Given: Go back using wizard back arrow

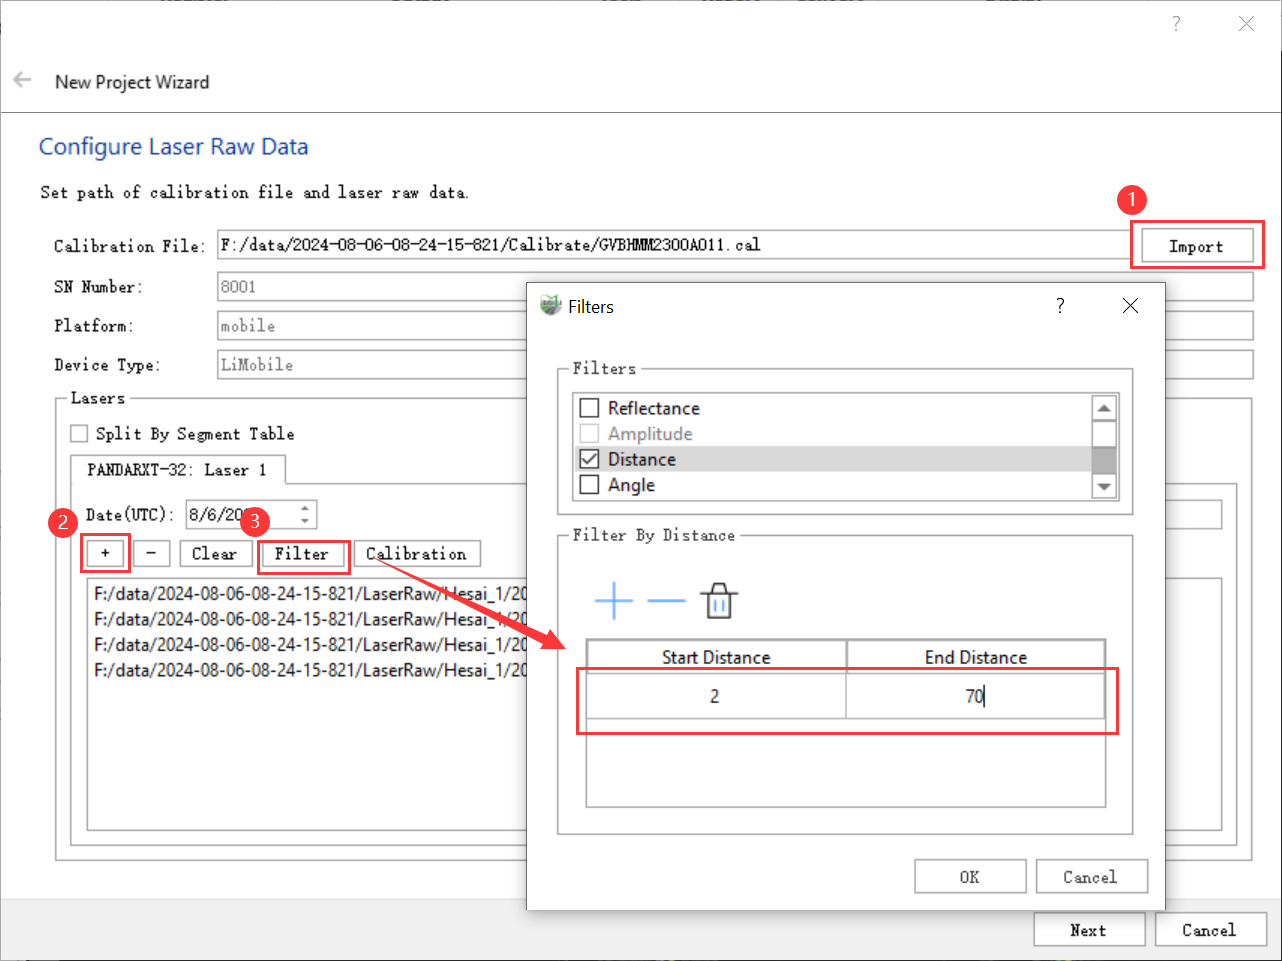Looking at the screenshot, I should tap(22, 80).
